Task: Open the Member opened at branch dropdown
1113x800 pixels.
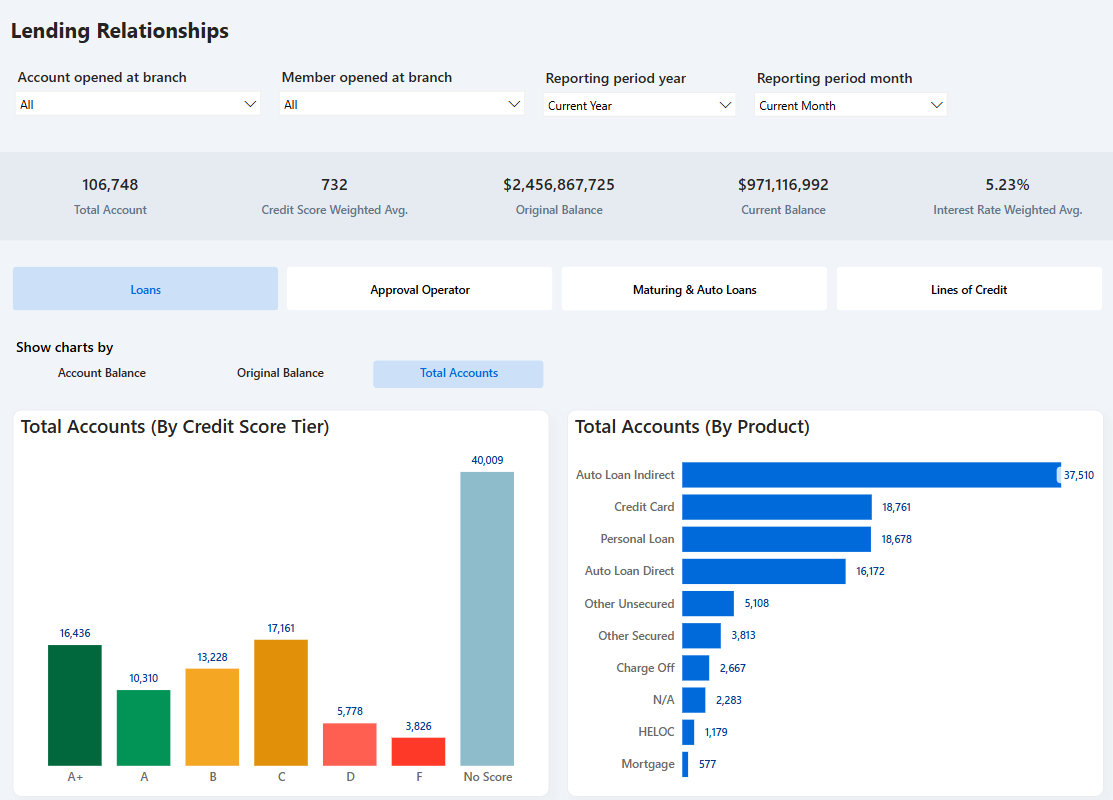Action: coord(402,104)
